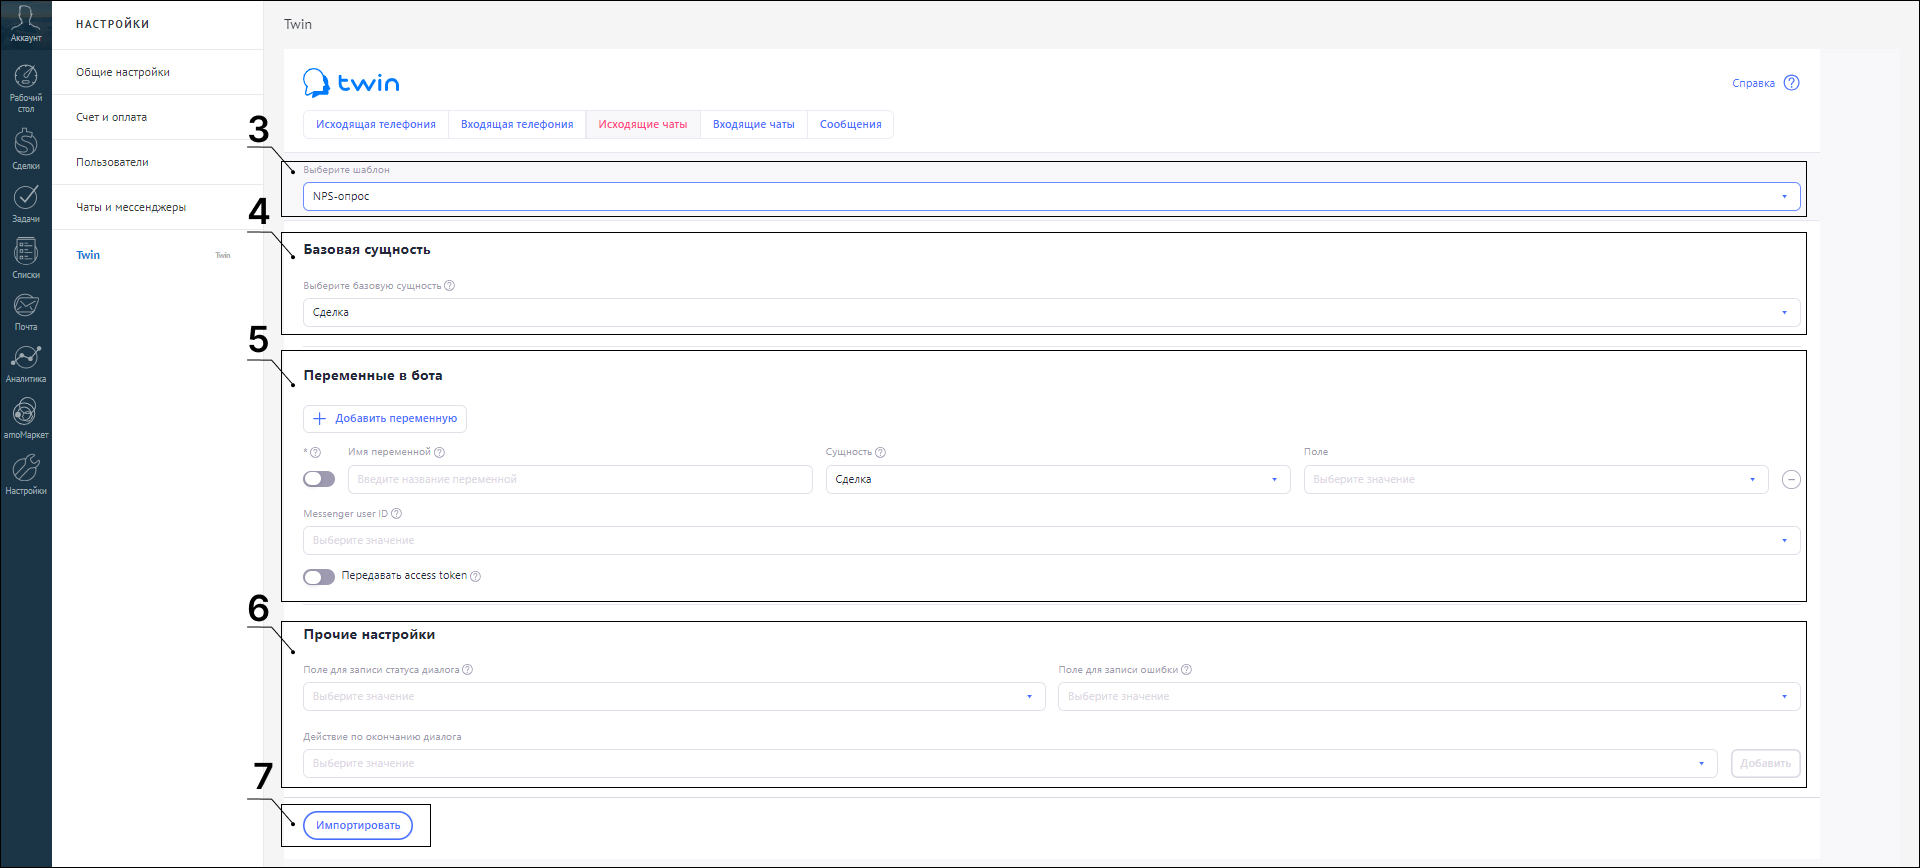Click help icon next to Поле для записи ошибки
Viewport: 1920px width, 868px height.
(x=1186, y=670)
